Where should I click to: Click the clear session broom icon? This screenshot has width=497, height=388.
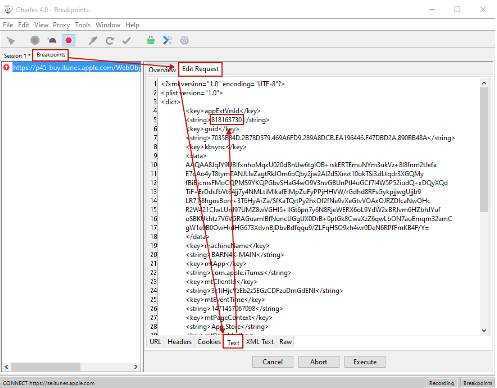click(11, 41)
